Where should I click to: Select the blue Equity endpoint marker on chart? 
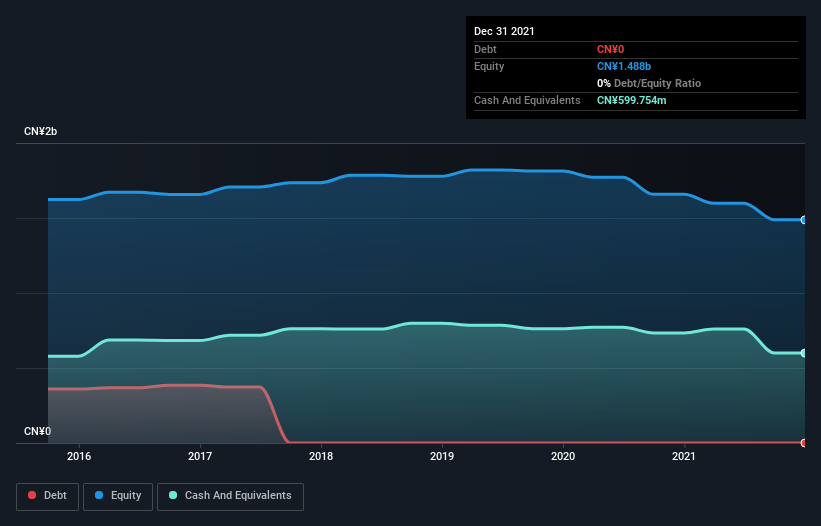click(x=804, y=220)
